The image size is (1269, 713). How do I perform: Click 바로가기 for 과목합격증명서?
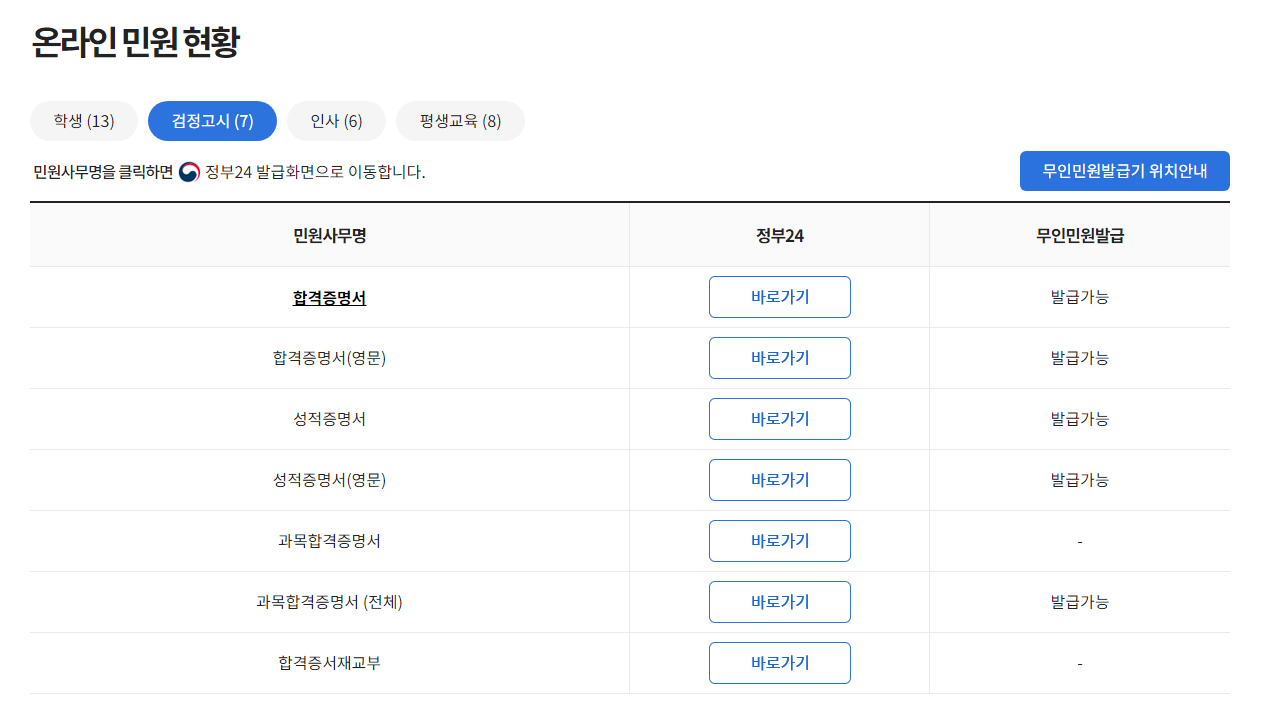pos(779,540)
